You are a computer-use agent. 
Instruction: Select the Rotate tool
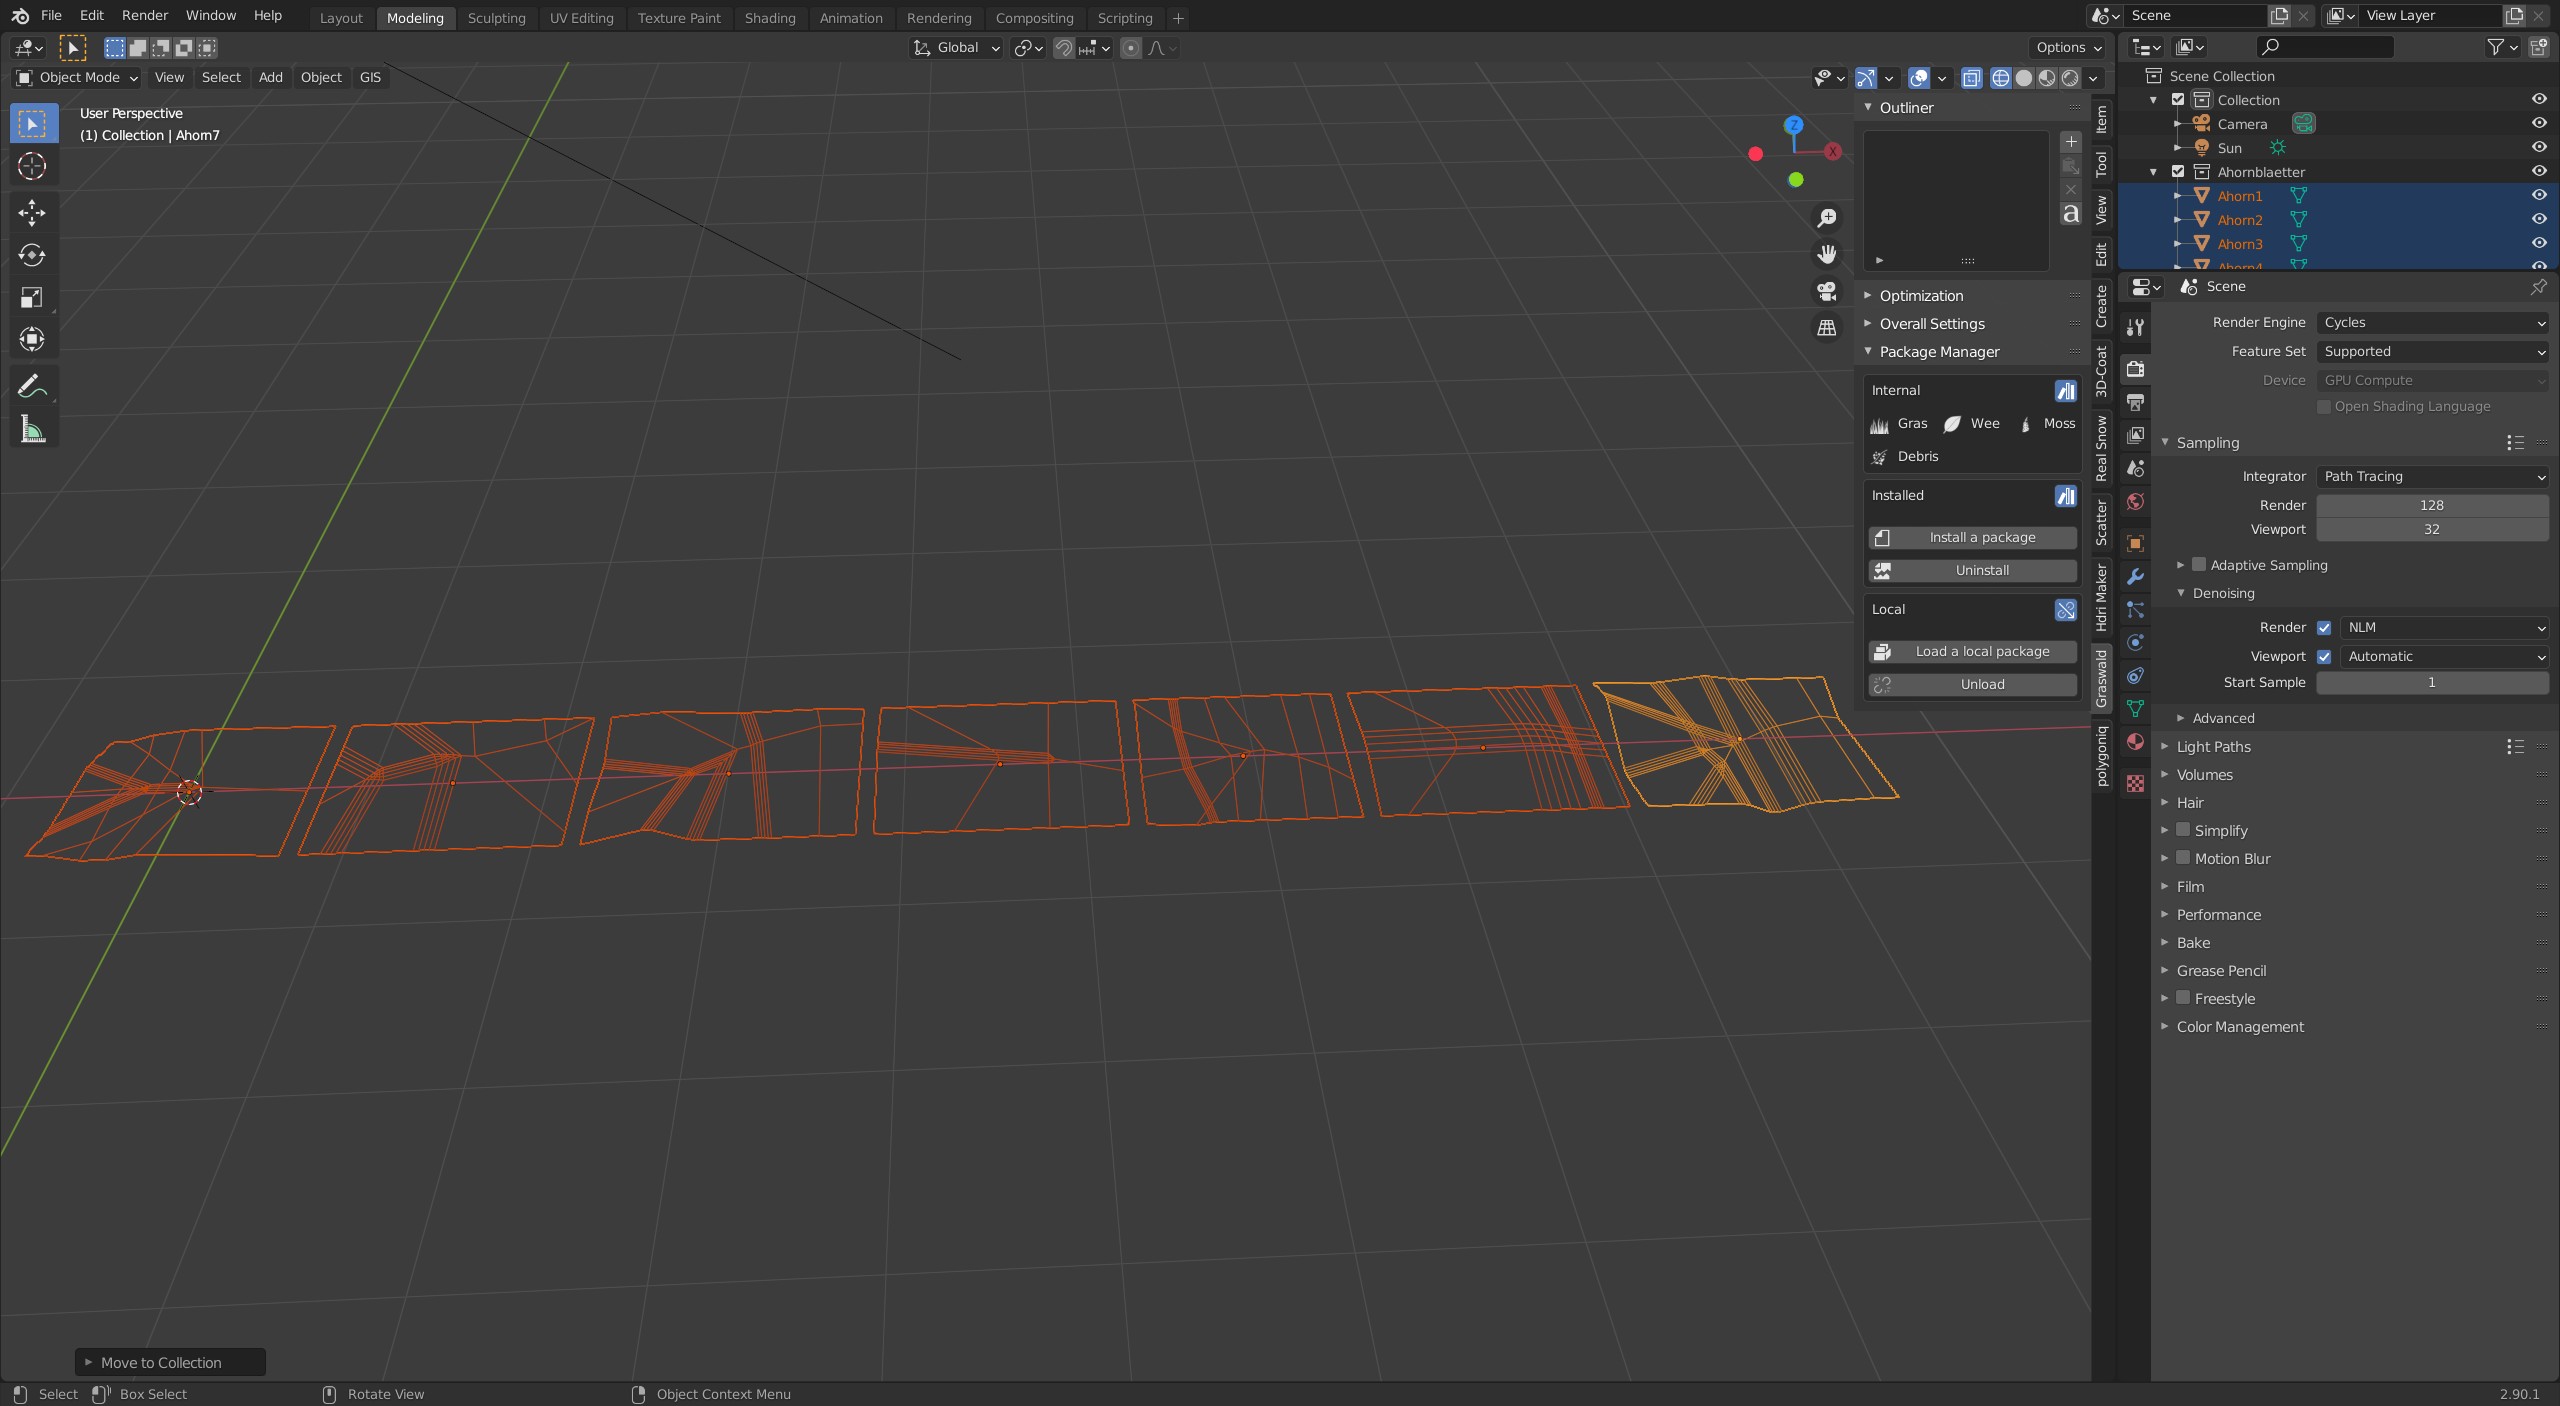(32, 255)
